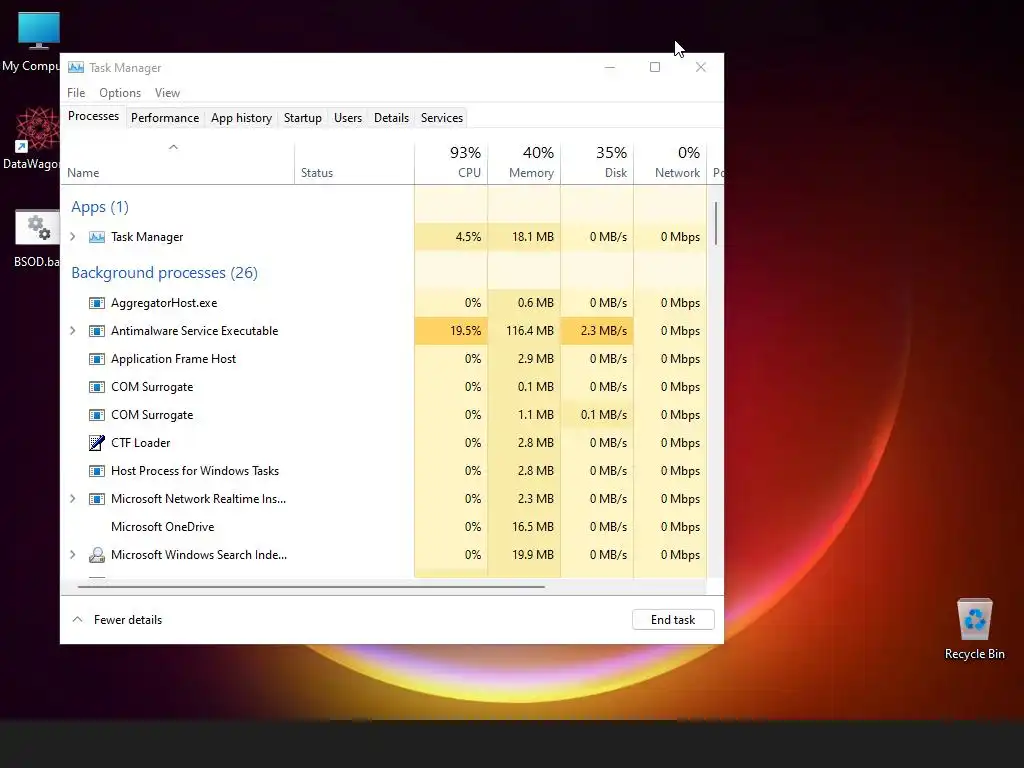Image resolution: width=1024 pixels, height=768 pixels.
Task: Switch to the Users tab
Action: click(347, 118)
